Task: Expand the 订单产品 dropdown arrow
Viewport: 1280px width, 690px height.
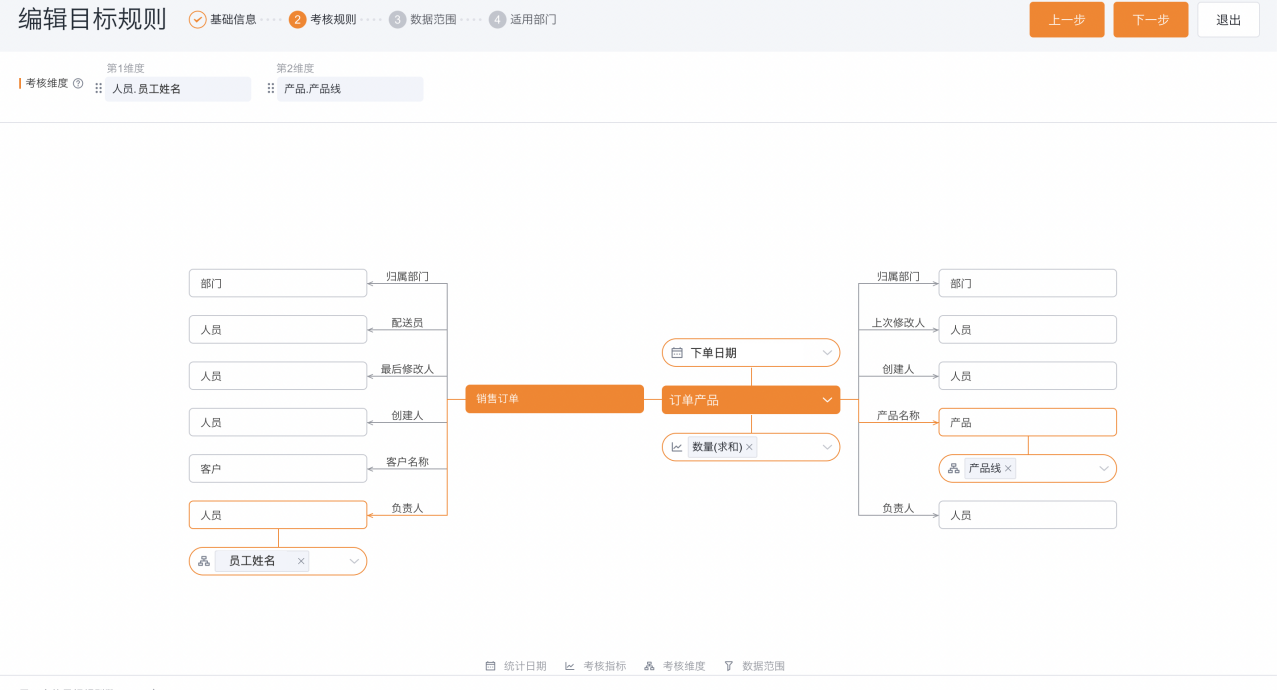Action: [x=827, y=400]
